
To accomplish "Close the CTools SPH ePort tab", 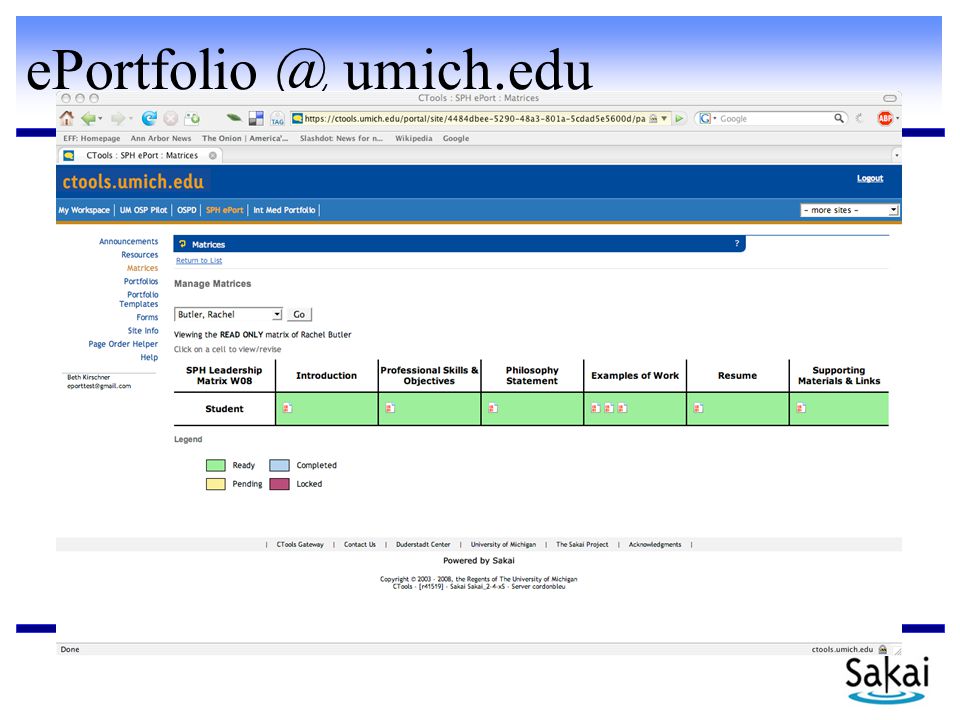I will [x=212, y=156].
